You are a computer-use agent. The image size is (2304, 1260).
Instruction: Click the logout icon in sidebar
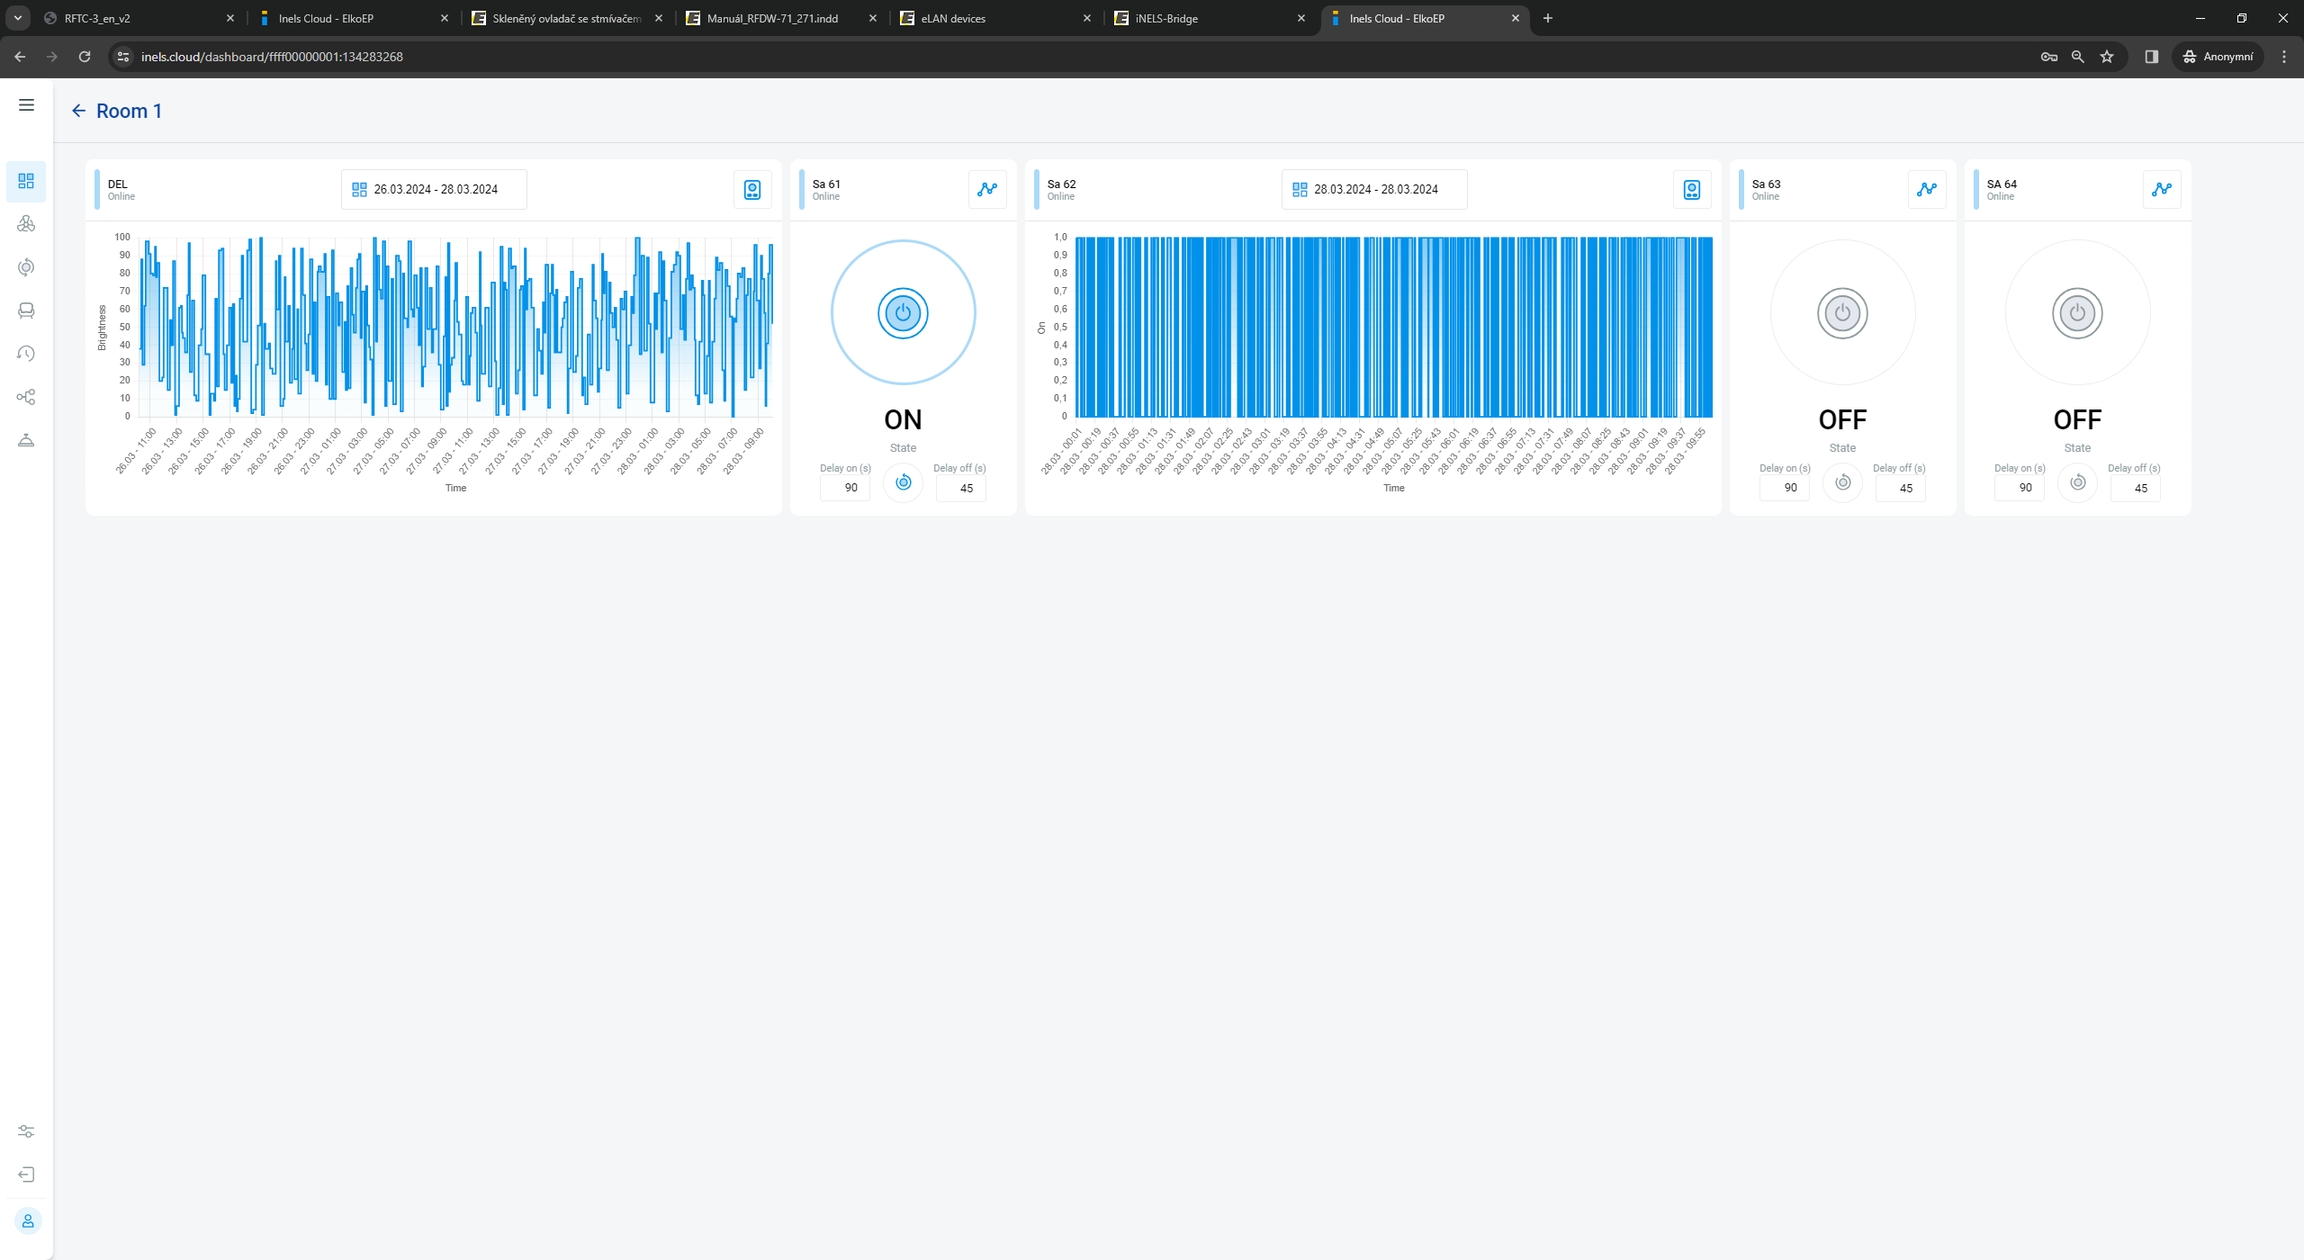pos(26,1174)
